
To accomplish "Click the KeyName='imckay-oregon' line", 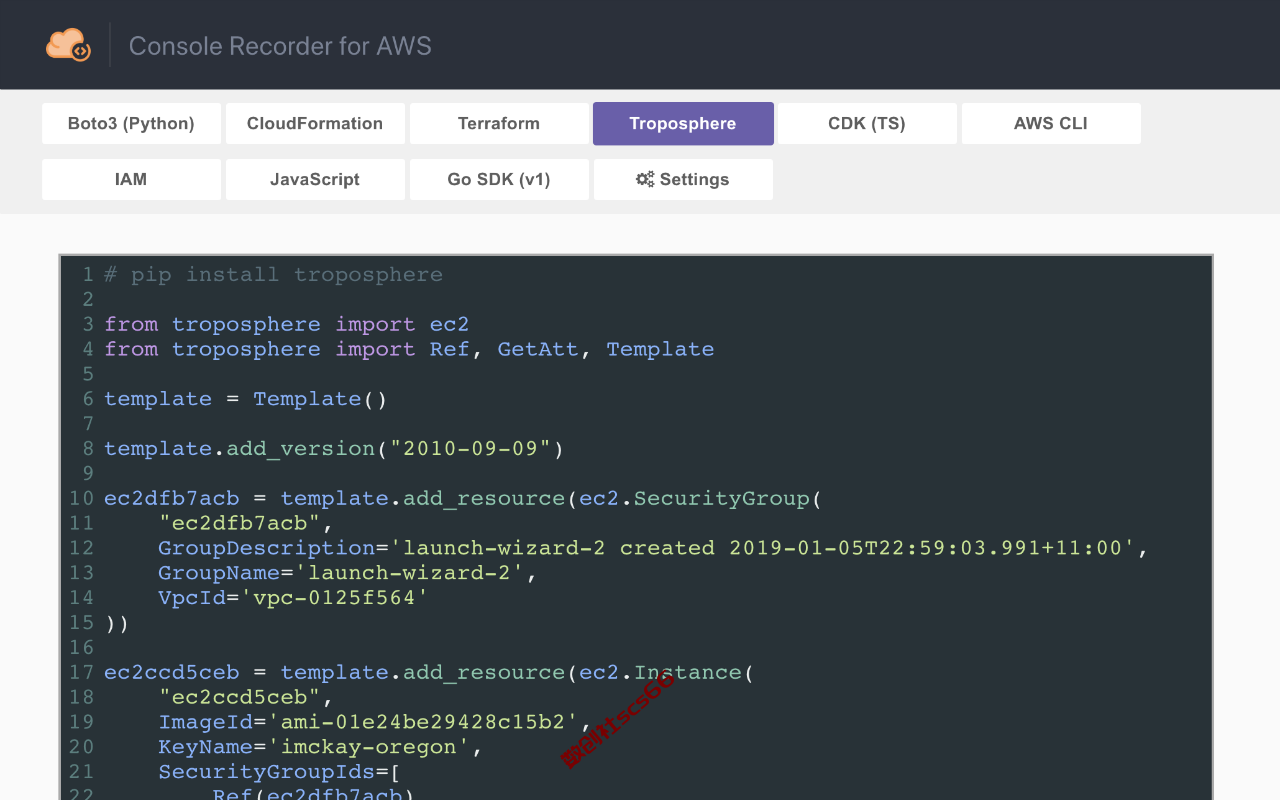I will point(321,747).
